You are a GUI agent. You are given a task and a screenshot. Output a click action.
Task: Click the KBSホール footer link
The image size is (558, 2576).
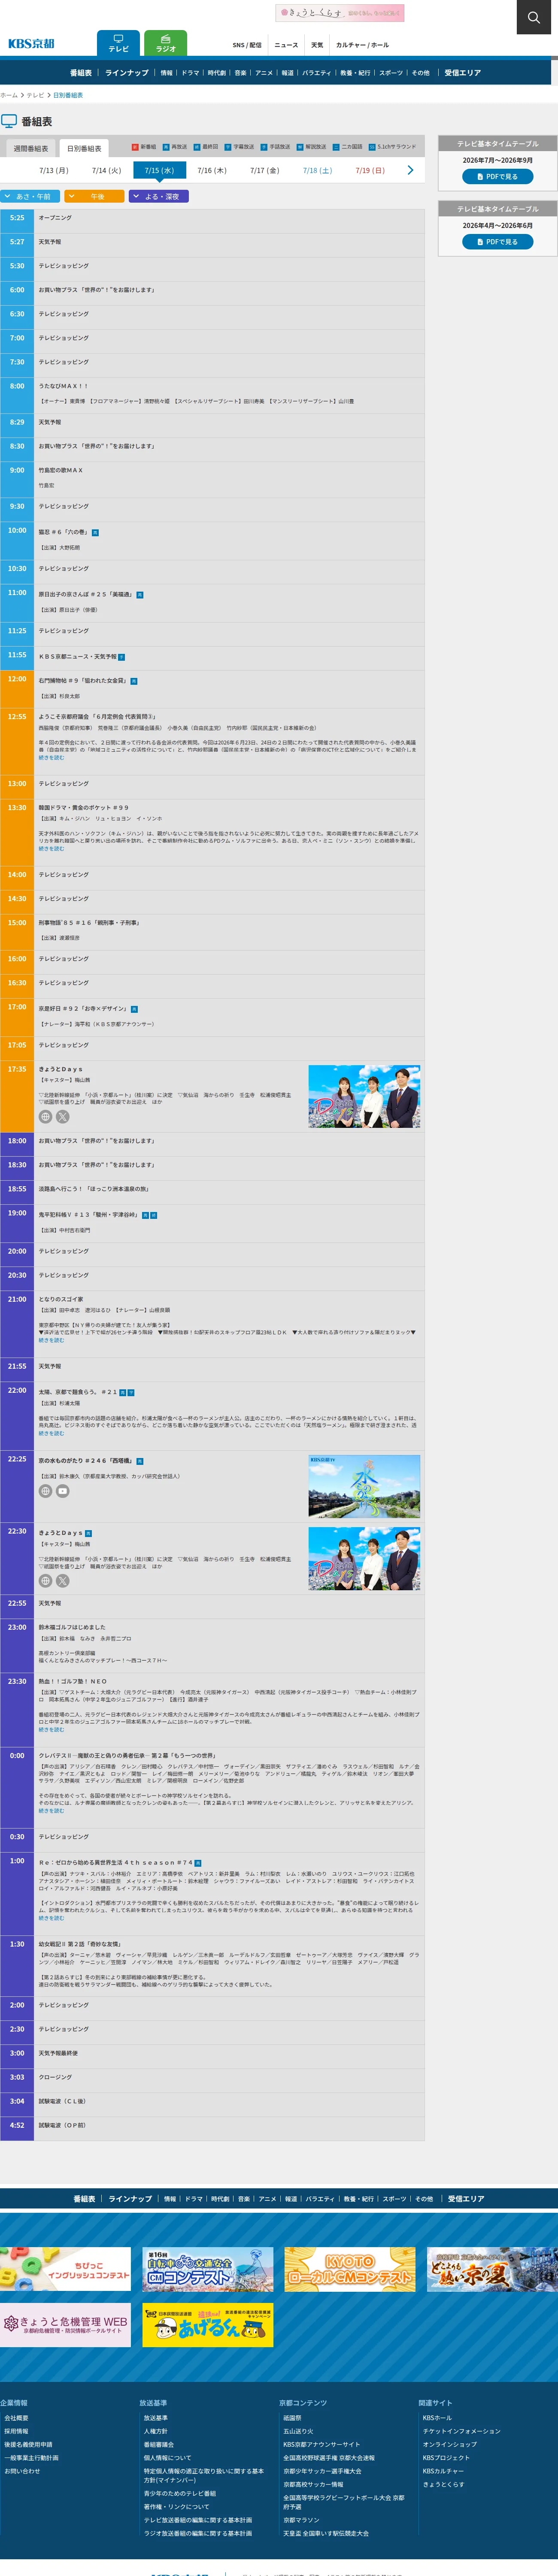point(437,2418)
